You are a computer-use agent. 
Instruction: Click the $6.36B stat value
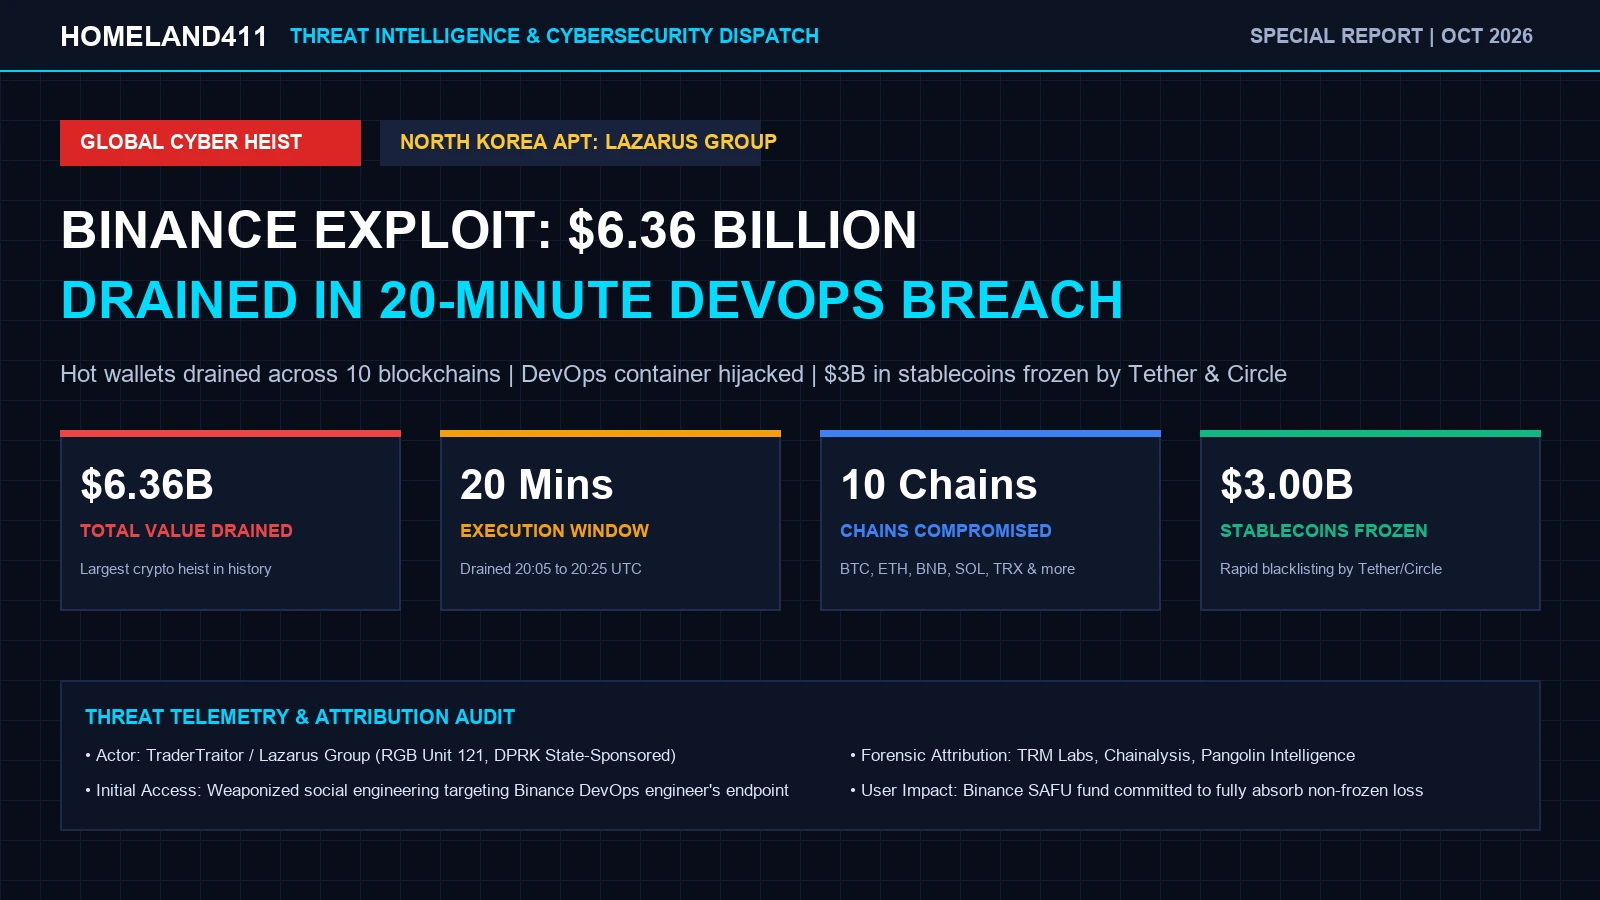tap(147, 485)
